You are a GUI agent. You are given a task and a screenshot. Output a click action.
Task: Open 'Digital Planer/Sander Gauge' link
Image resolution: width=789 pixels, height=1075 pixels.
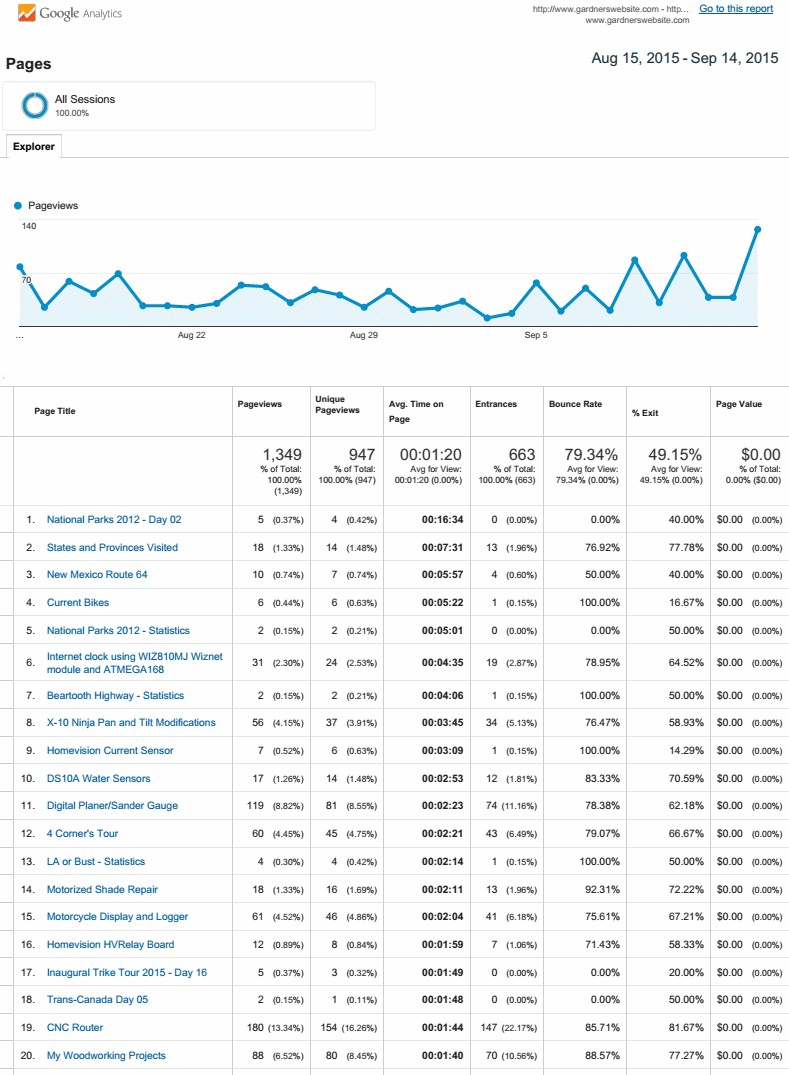(112, 806)
